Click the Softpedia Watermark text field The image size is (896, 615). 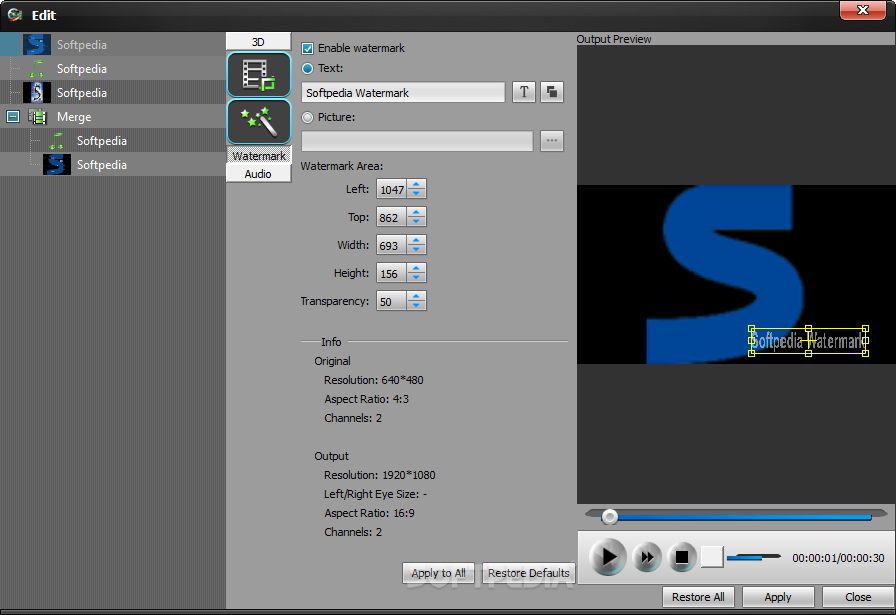tap(403, 93)
